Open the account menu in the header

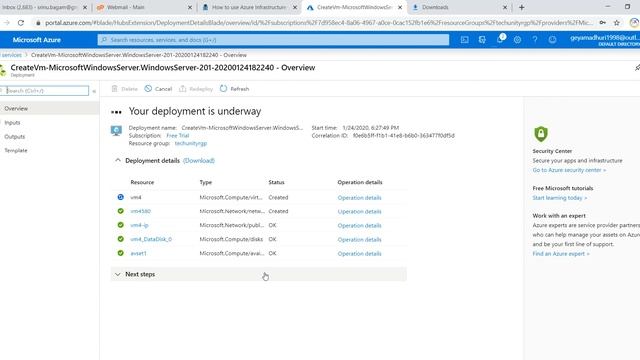point(605,40)
